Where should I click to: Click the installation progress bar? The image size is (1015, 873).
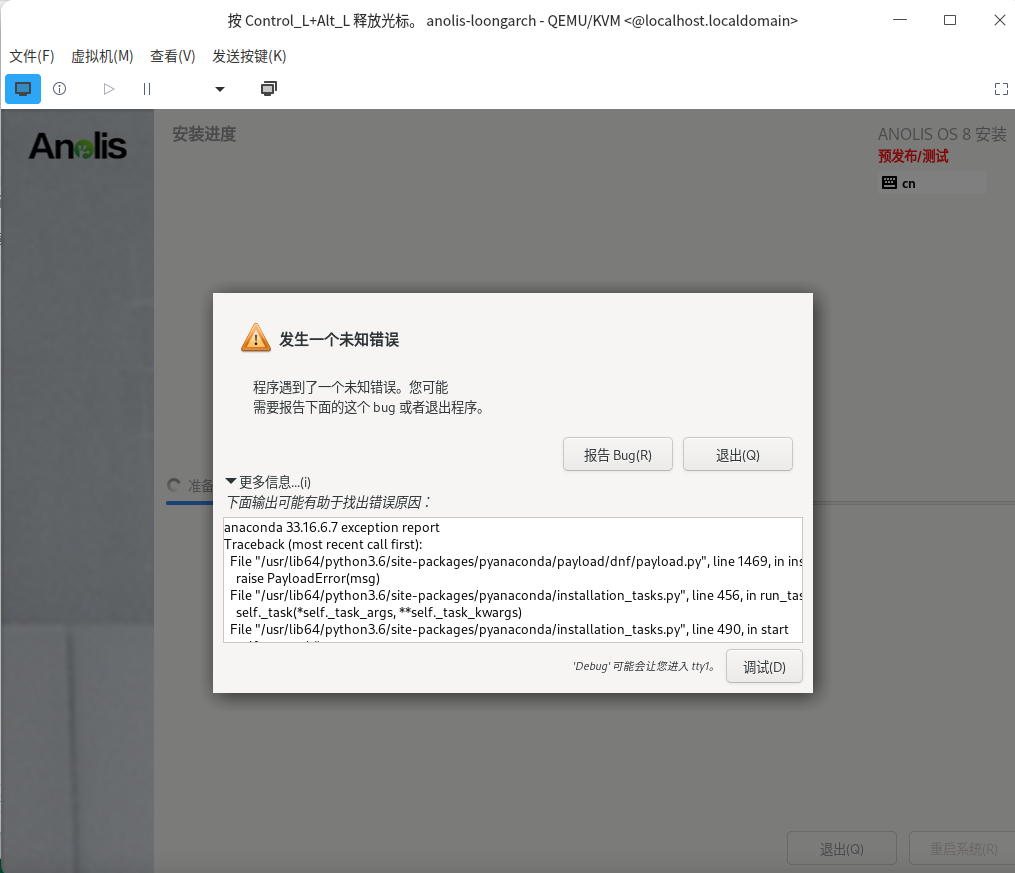point(190,503)
